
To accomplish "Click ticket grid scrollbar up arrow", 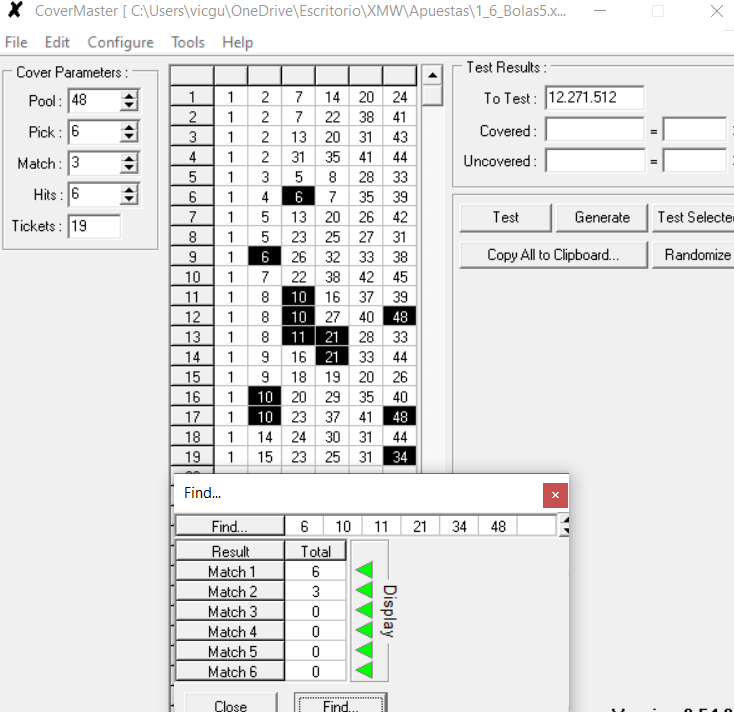I will pyautogui.click(x=433, y=75).
